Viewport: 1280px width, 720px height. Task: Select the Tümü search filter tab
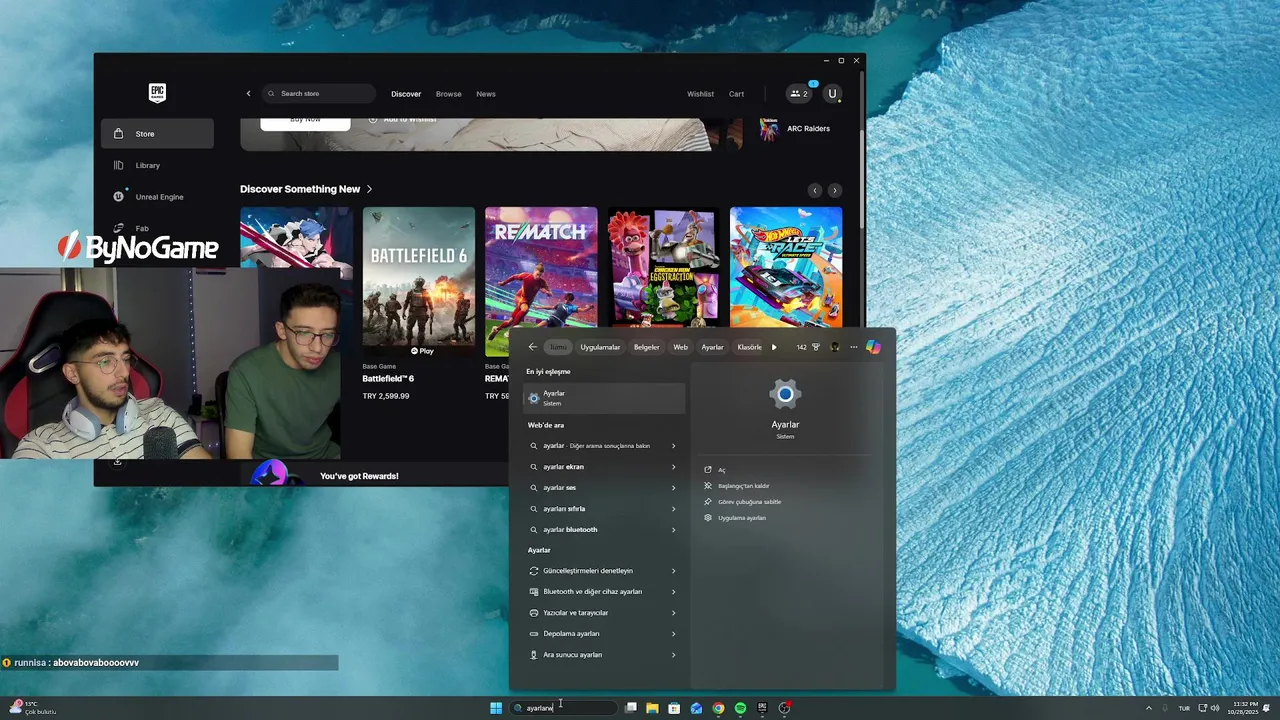(x=558, y=347)
